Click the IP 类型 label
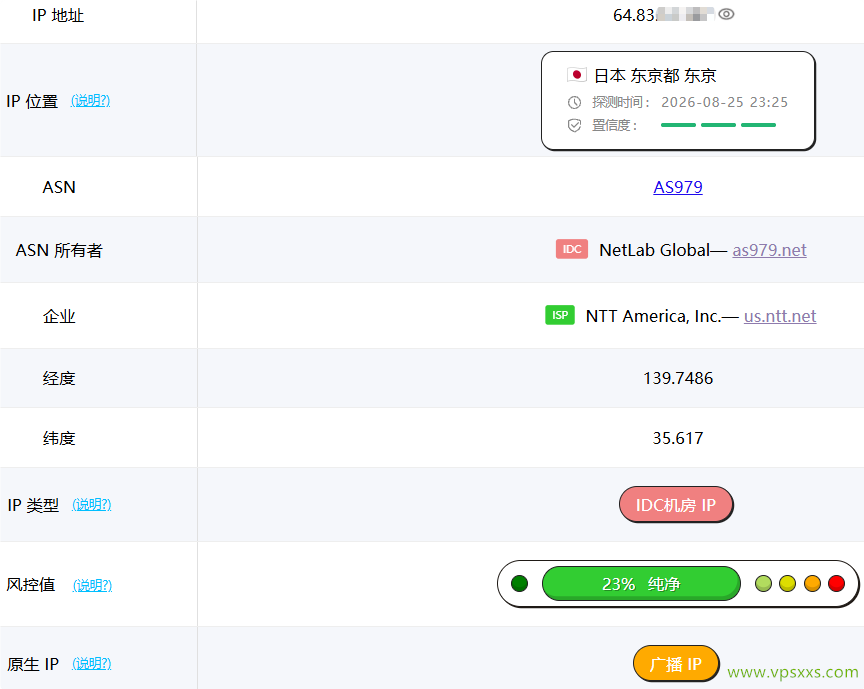The width and height of the screenshot is (864, 689). tap(33, 505)
